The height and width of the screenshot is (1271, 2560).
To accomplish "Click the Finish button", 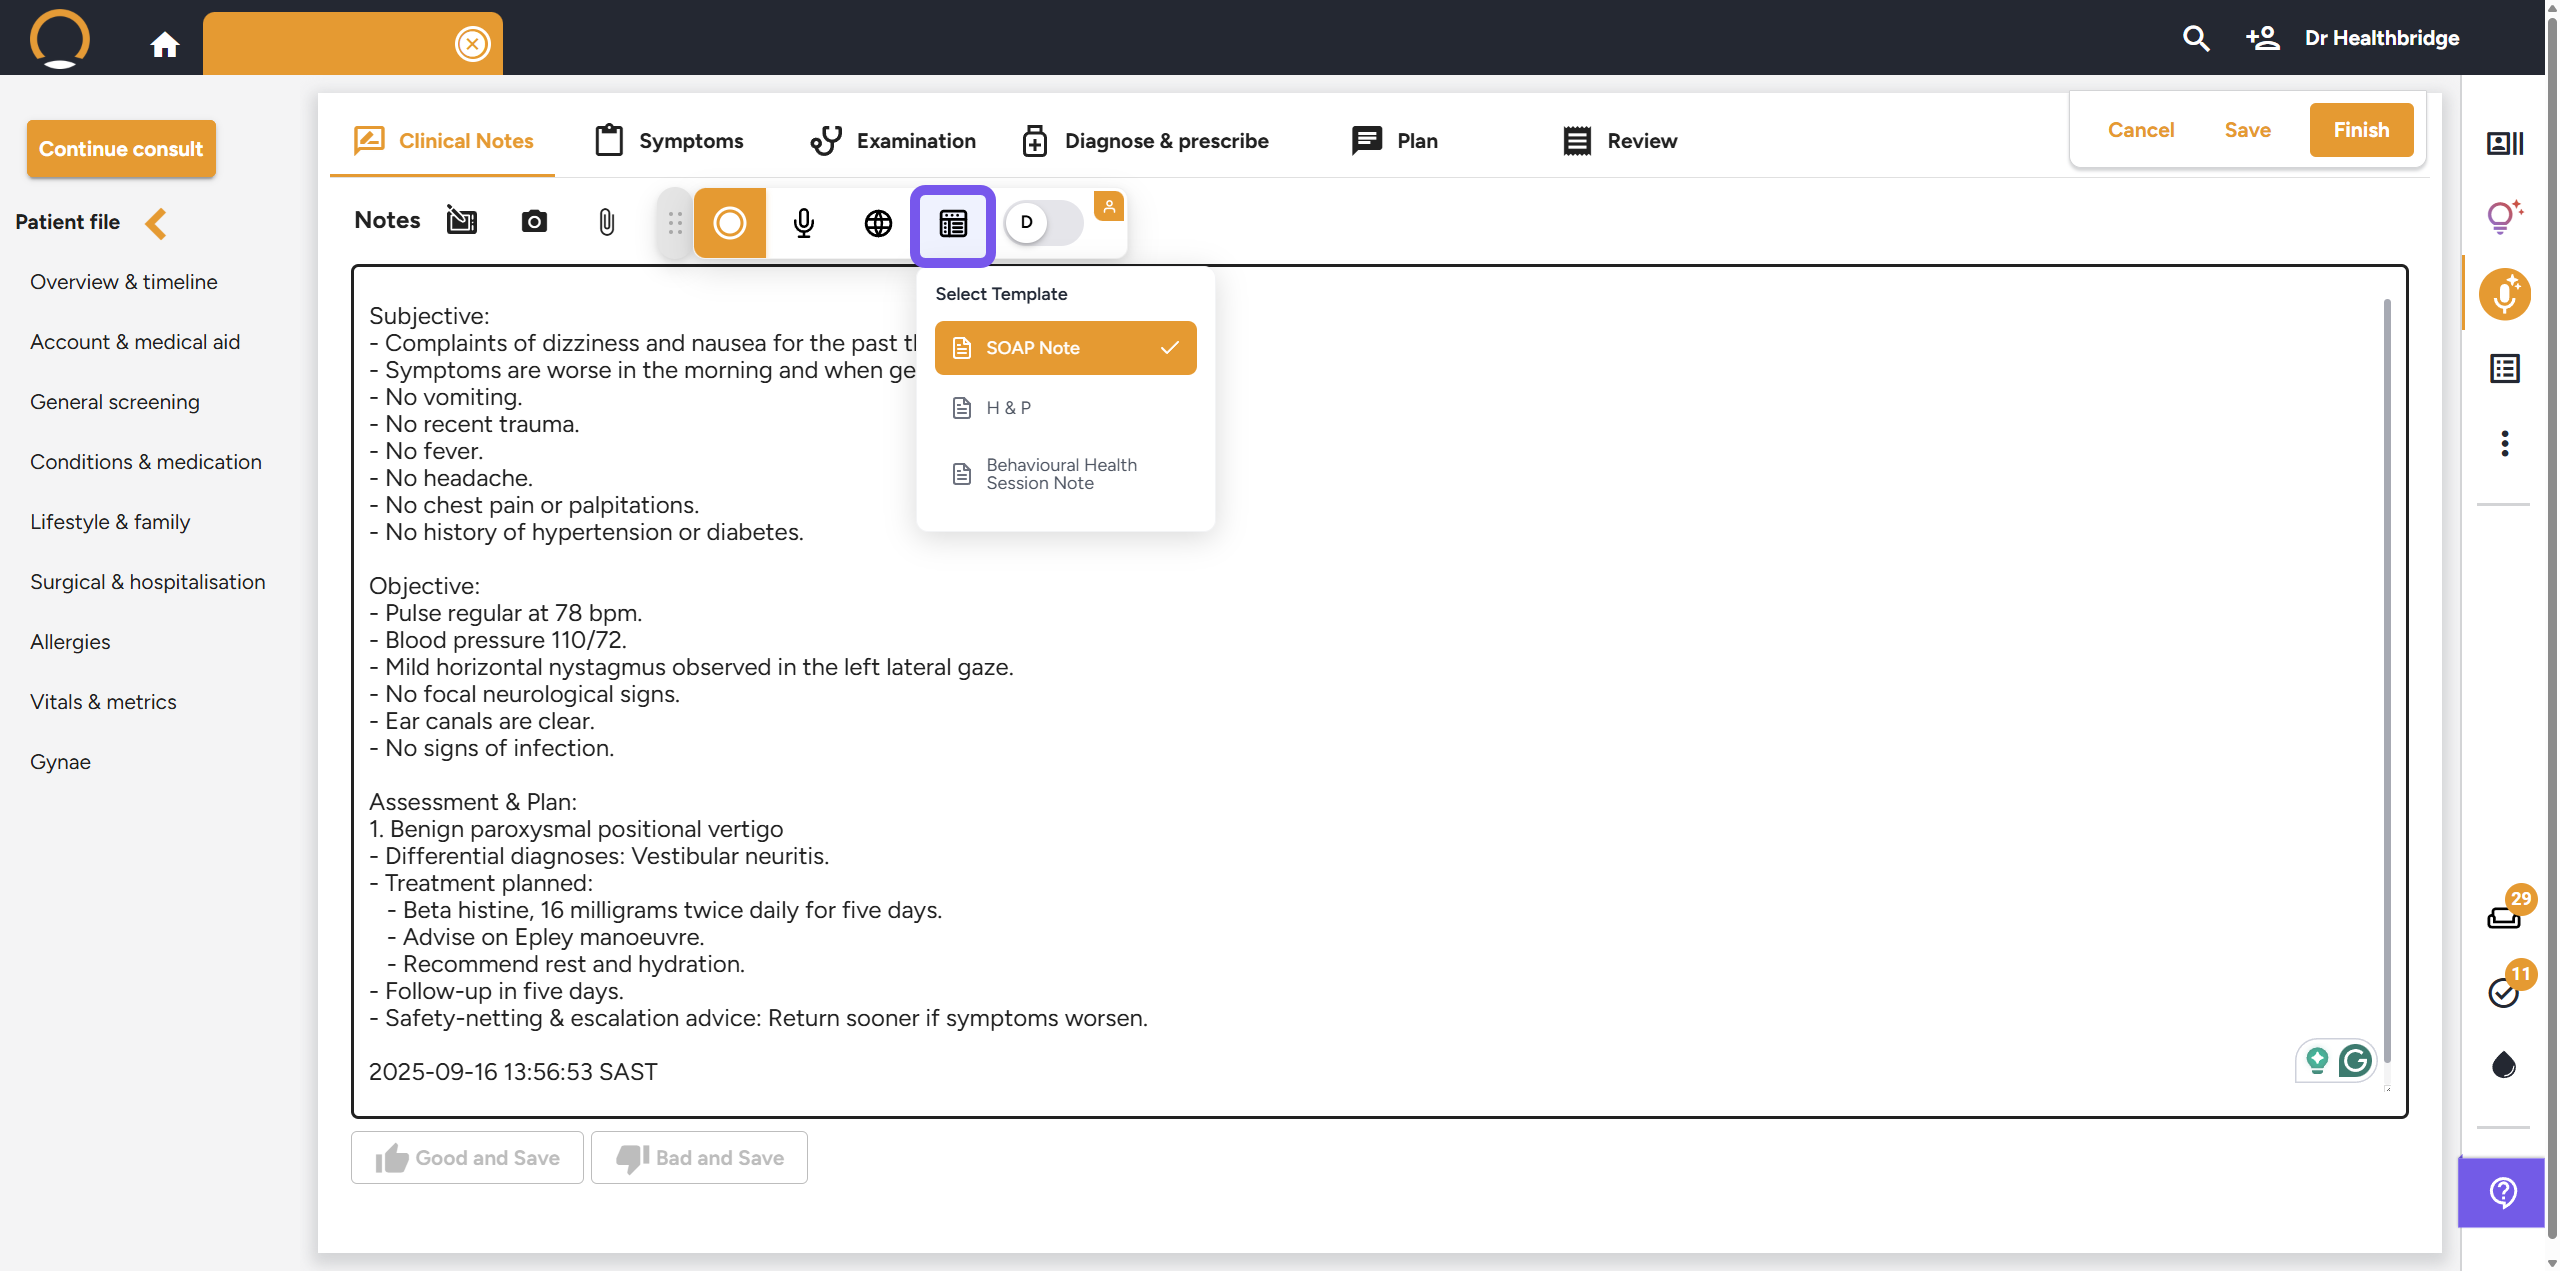I will point(2360,130).
